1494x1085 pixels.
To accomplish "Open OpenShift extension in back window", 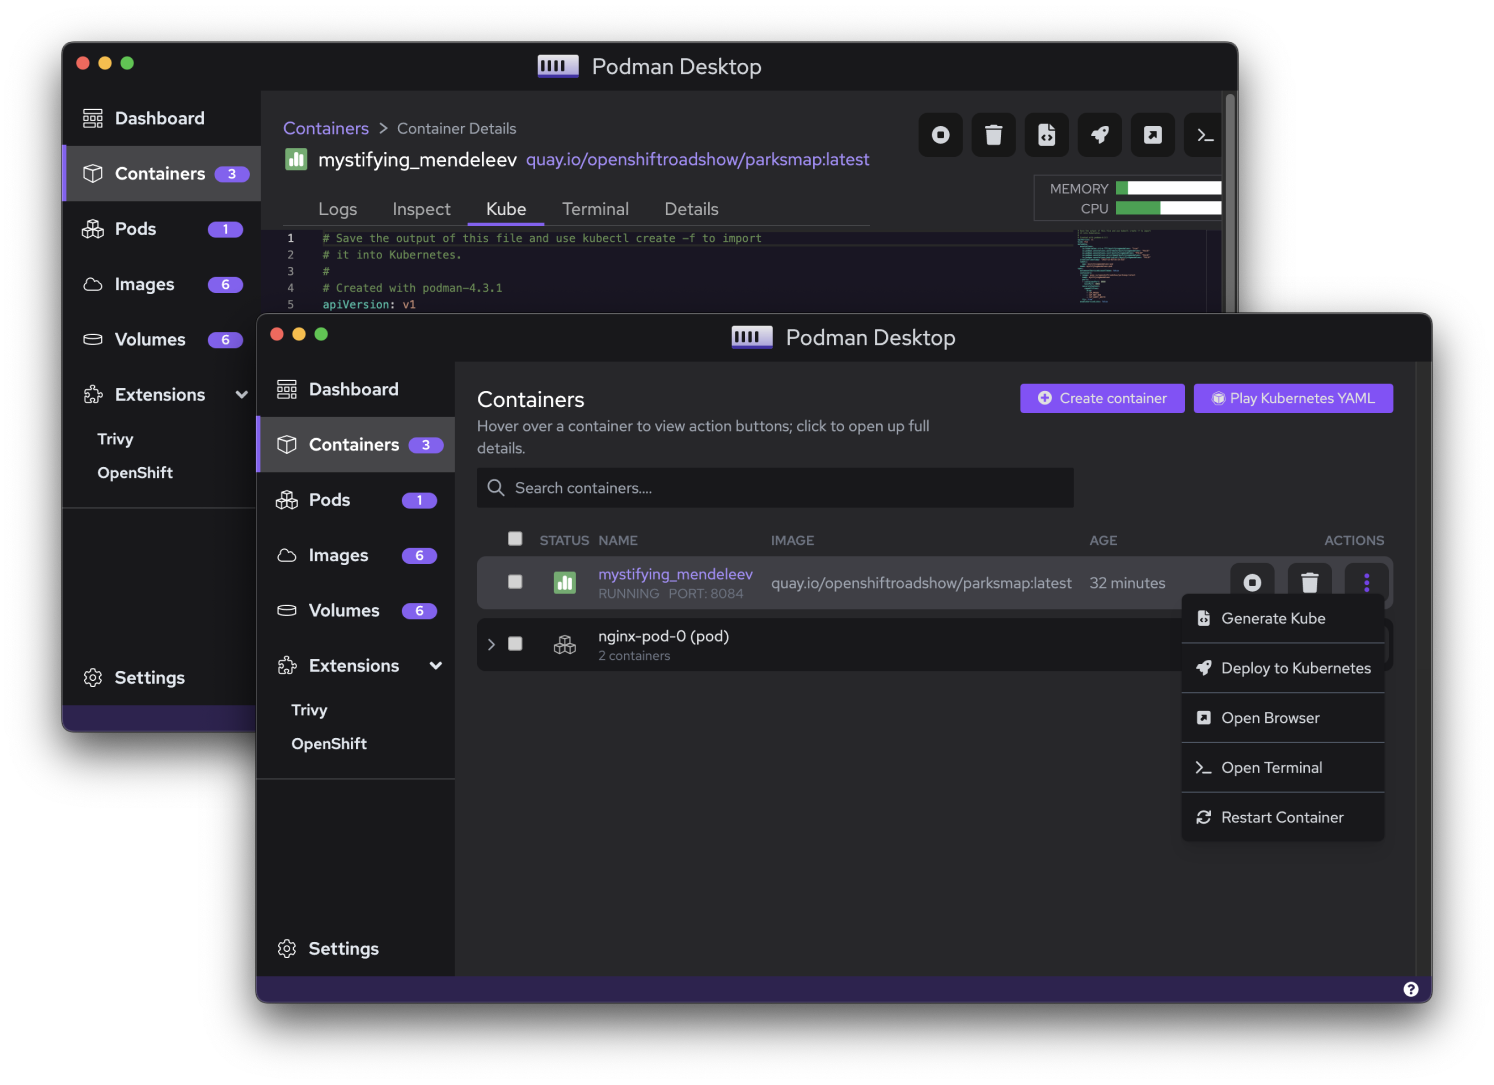I will coord(135,473).
